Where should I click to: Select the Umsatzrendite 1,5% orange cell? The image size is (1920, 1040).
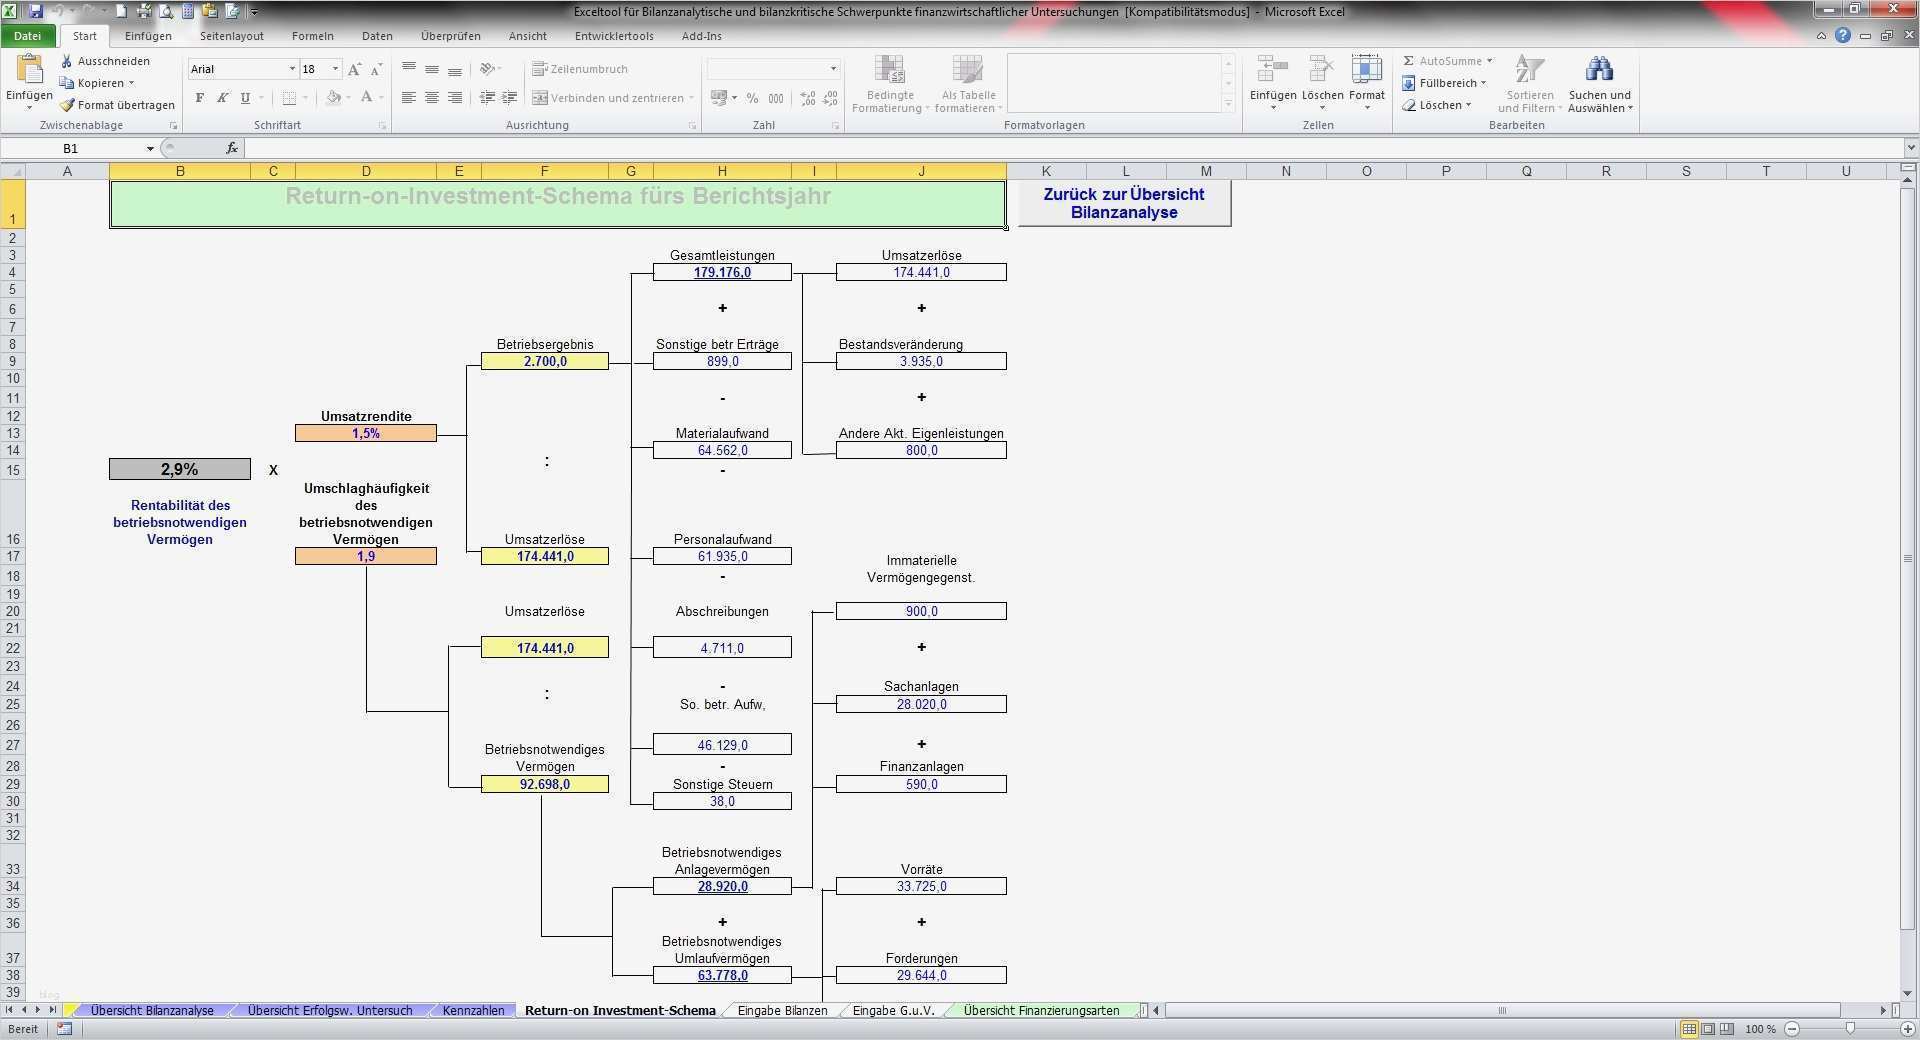(x=365, y=433)
